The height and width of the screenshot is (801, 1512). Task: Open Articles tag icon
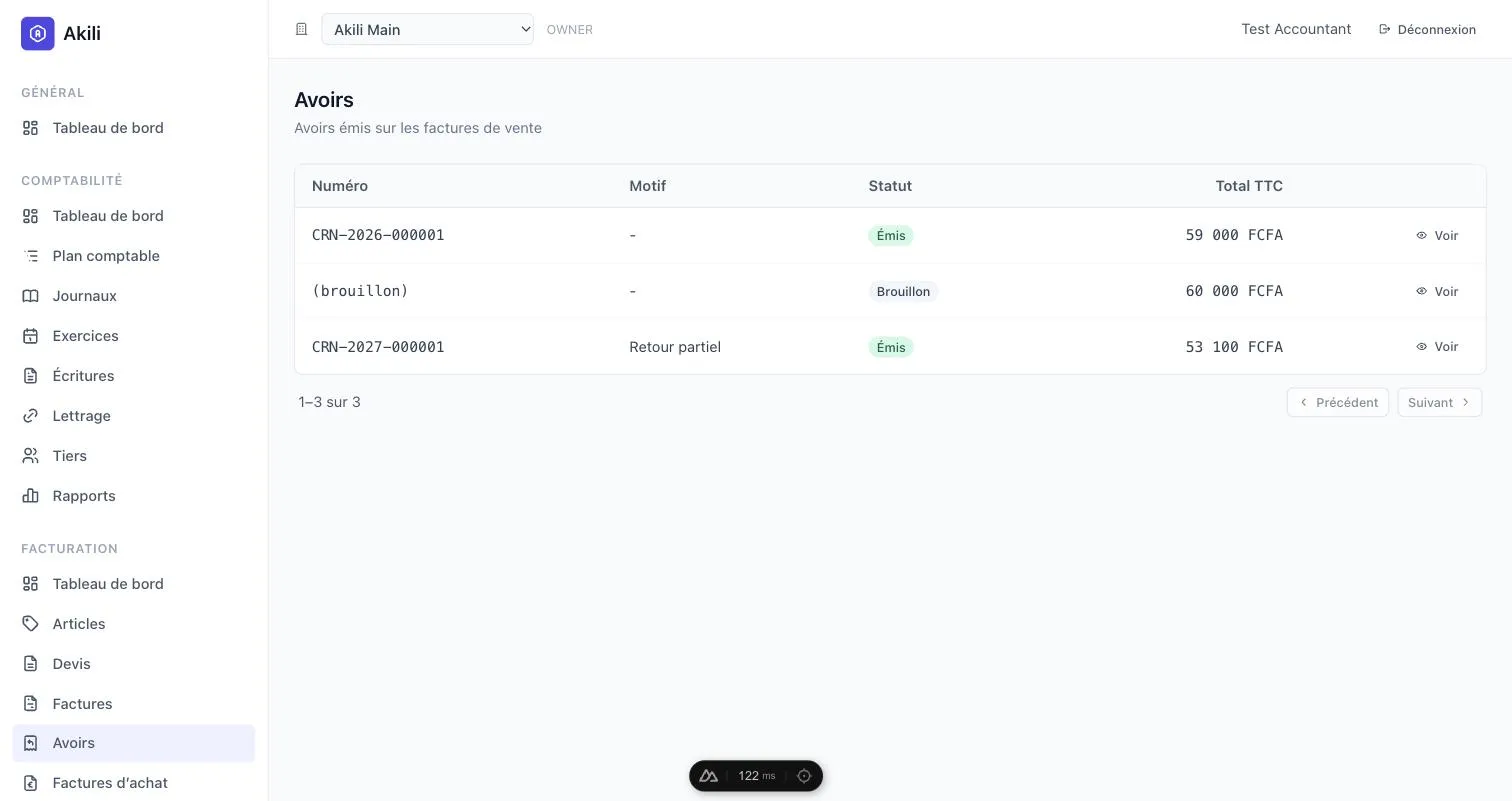(x=31, y=624)
